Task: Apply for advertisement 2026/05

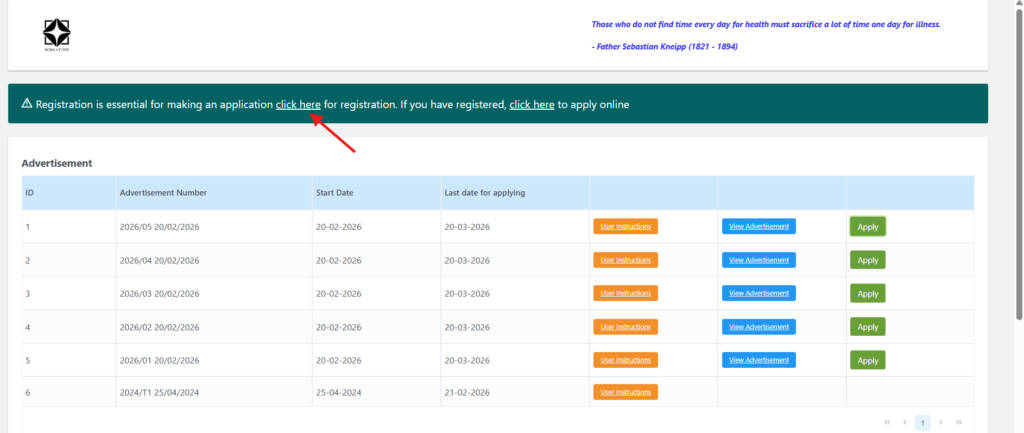Action: click(867, 227)
